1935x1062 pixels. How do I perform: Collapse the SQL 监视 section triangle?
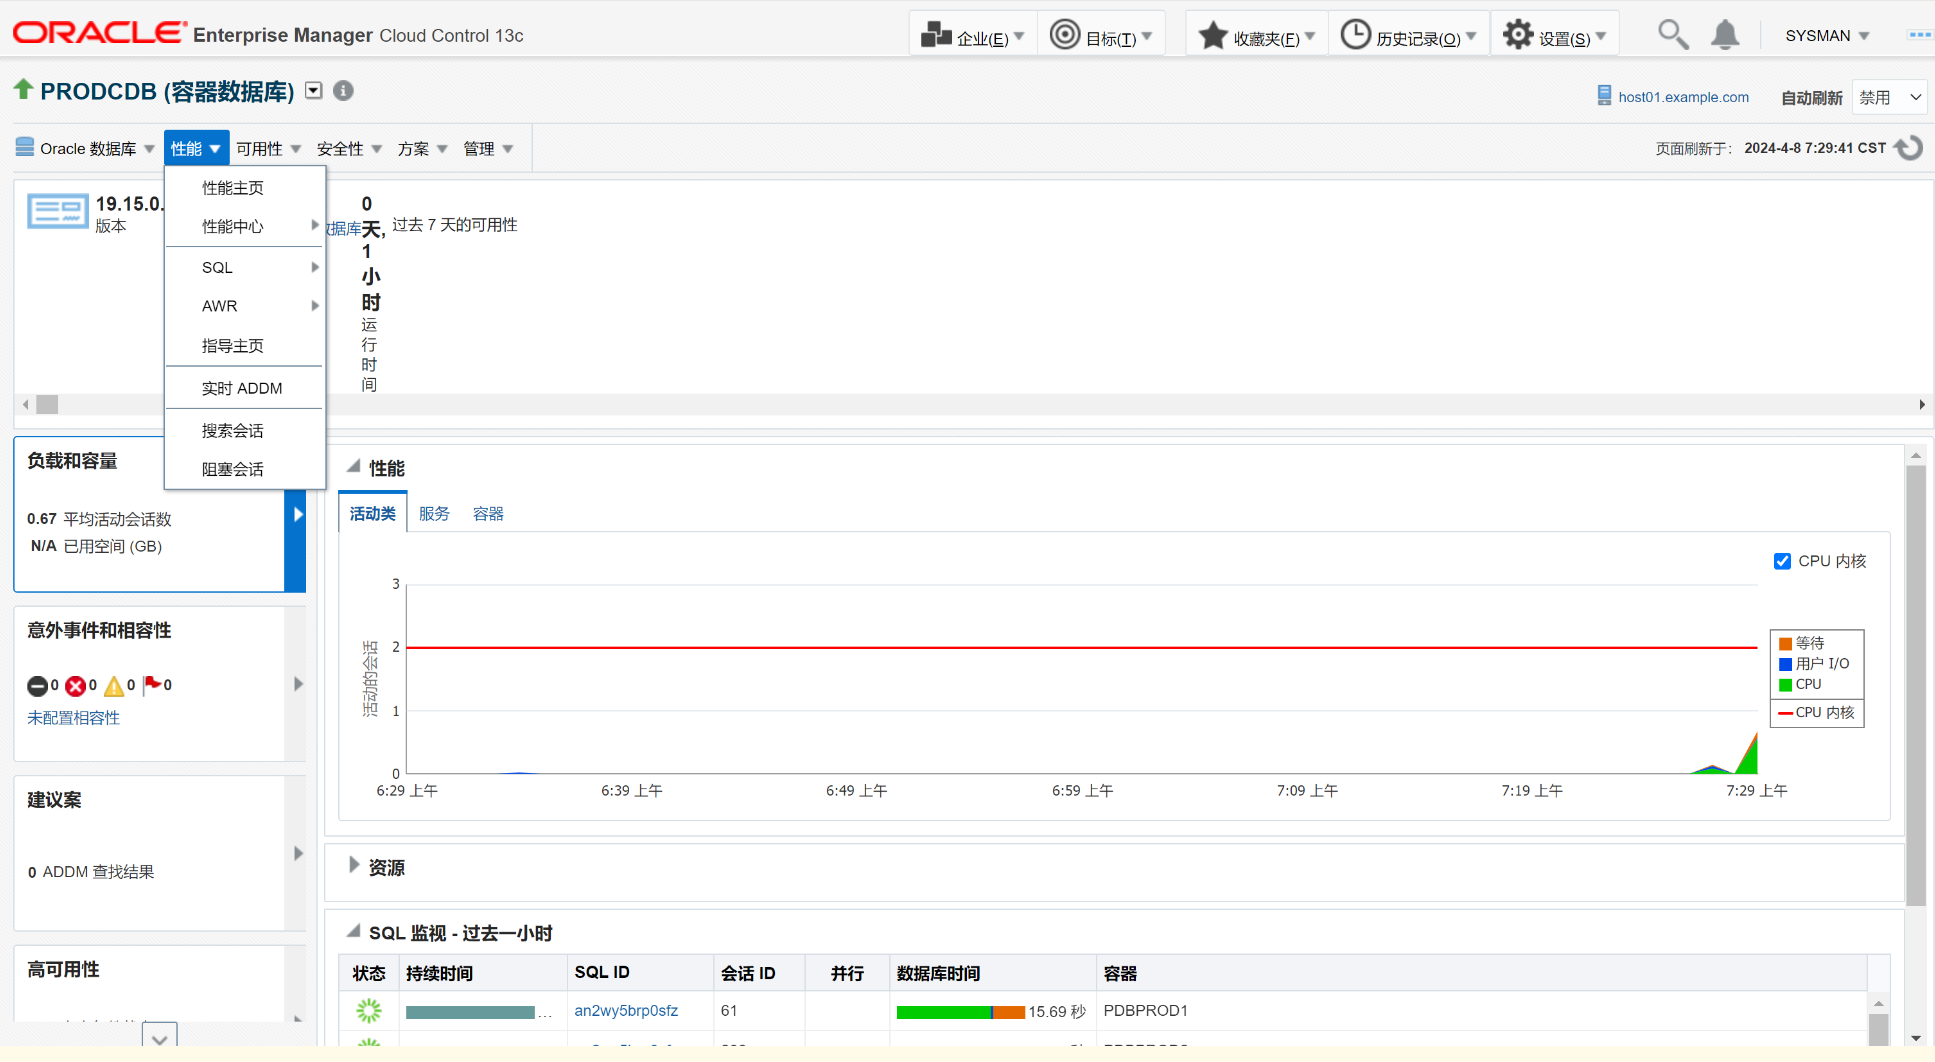354,931
